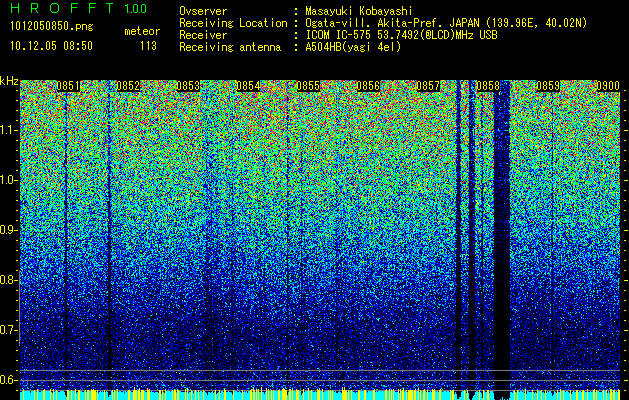Select the version number 1.0.0
This screenshot has height=400, width=629.
click(x=135, y=8)
